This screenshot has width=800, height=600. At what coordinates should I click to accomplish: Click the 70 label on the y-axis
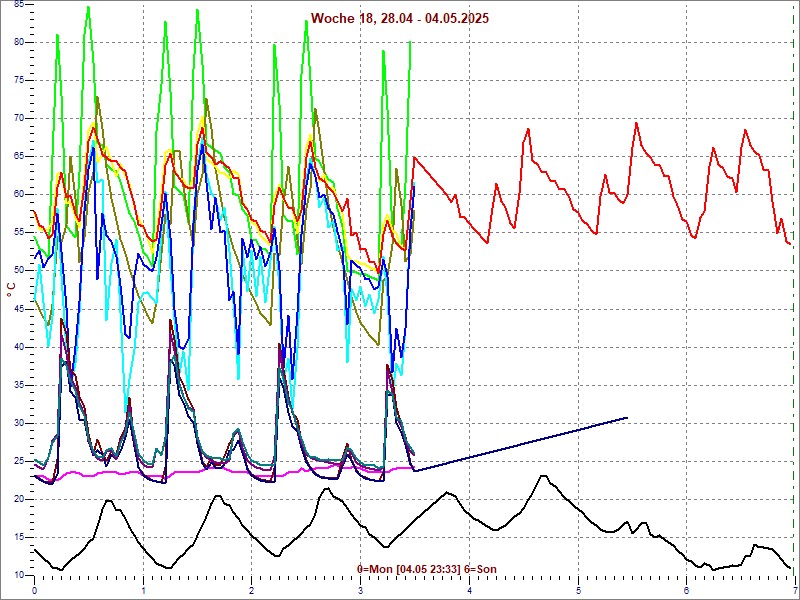[19, 118]
